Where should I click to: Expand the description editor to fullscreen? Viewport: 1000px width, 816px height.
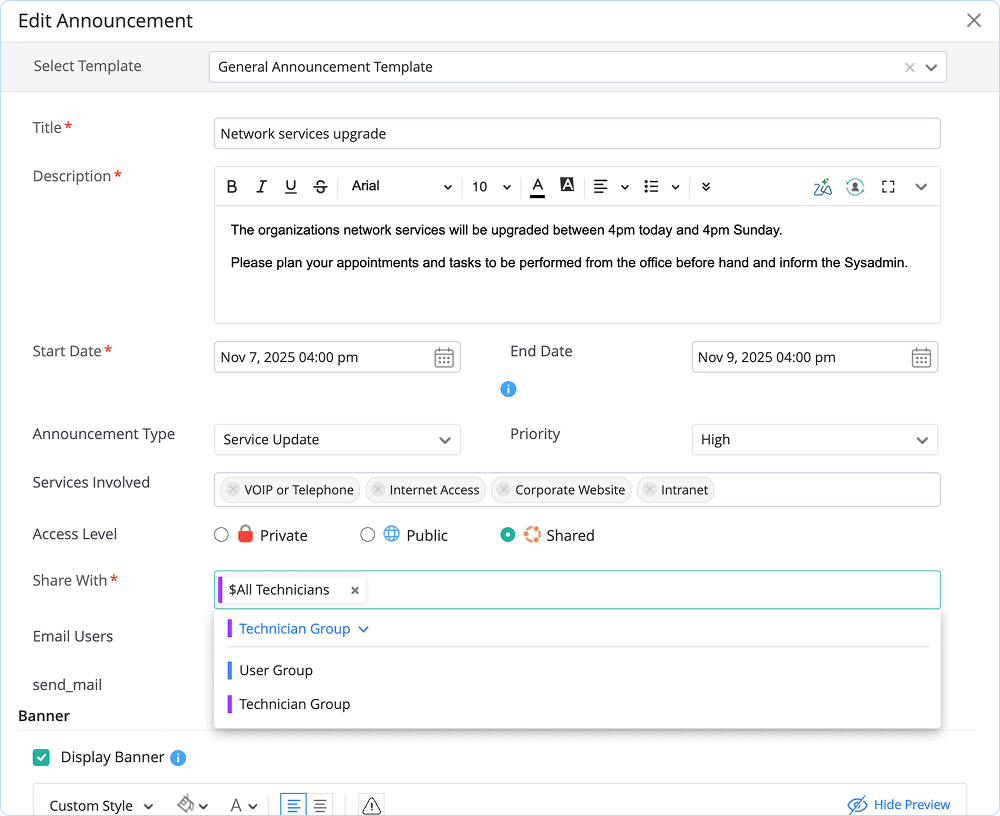[x=888, y=186]
